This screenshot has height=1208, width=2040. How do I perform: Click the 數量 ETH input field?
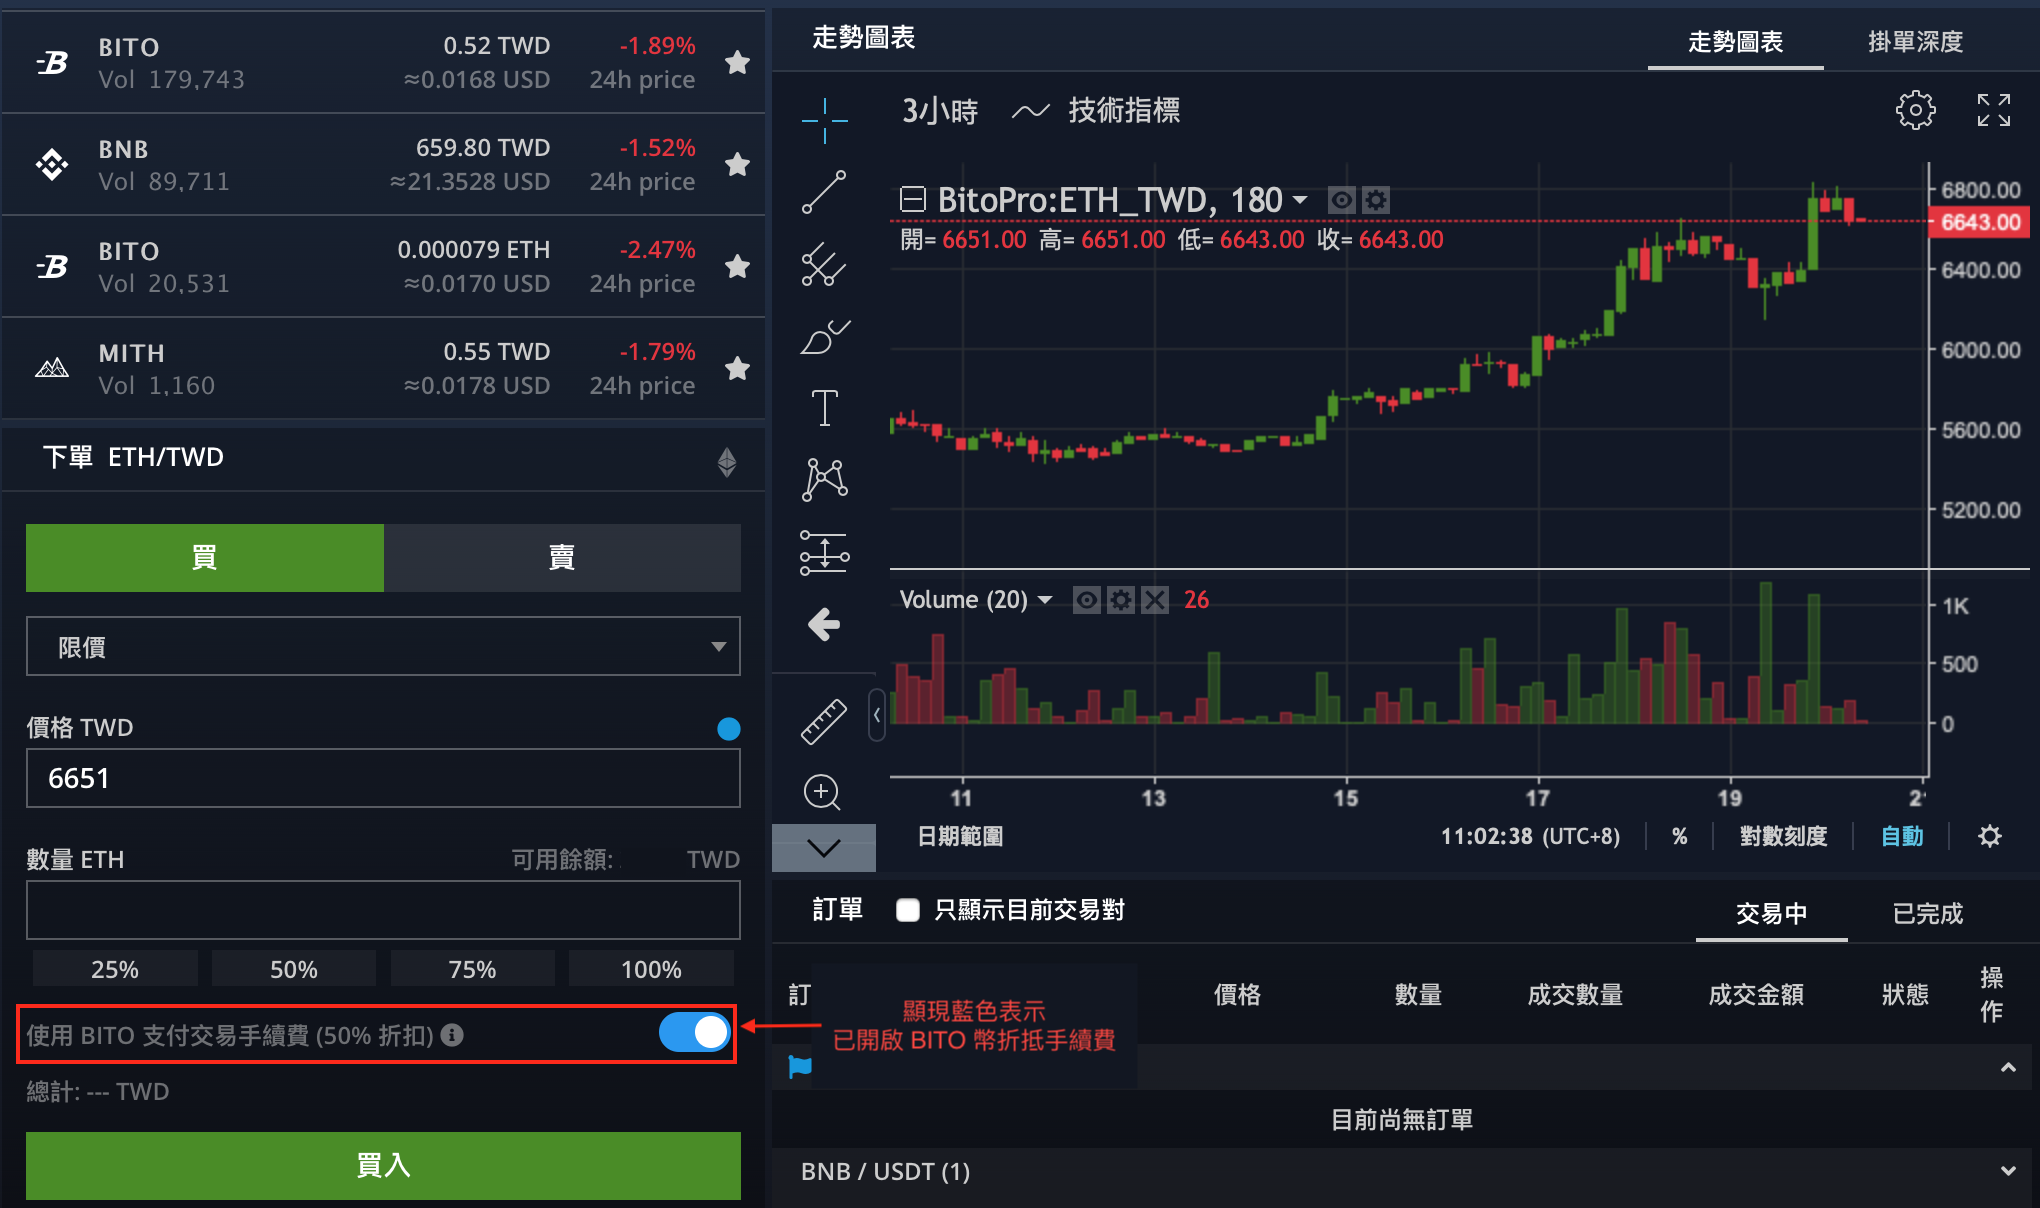tap(383, 910)
